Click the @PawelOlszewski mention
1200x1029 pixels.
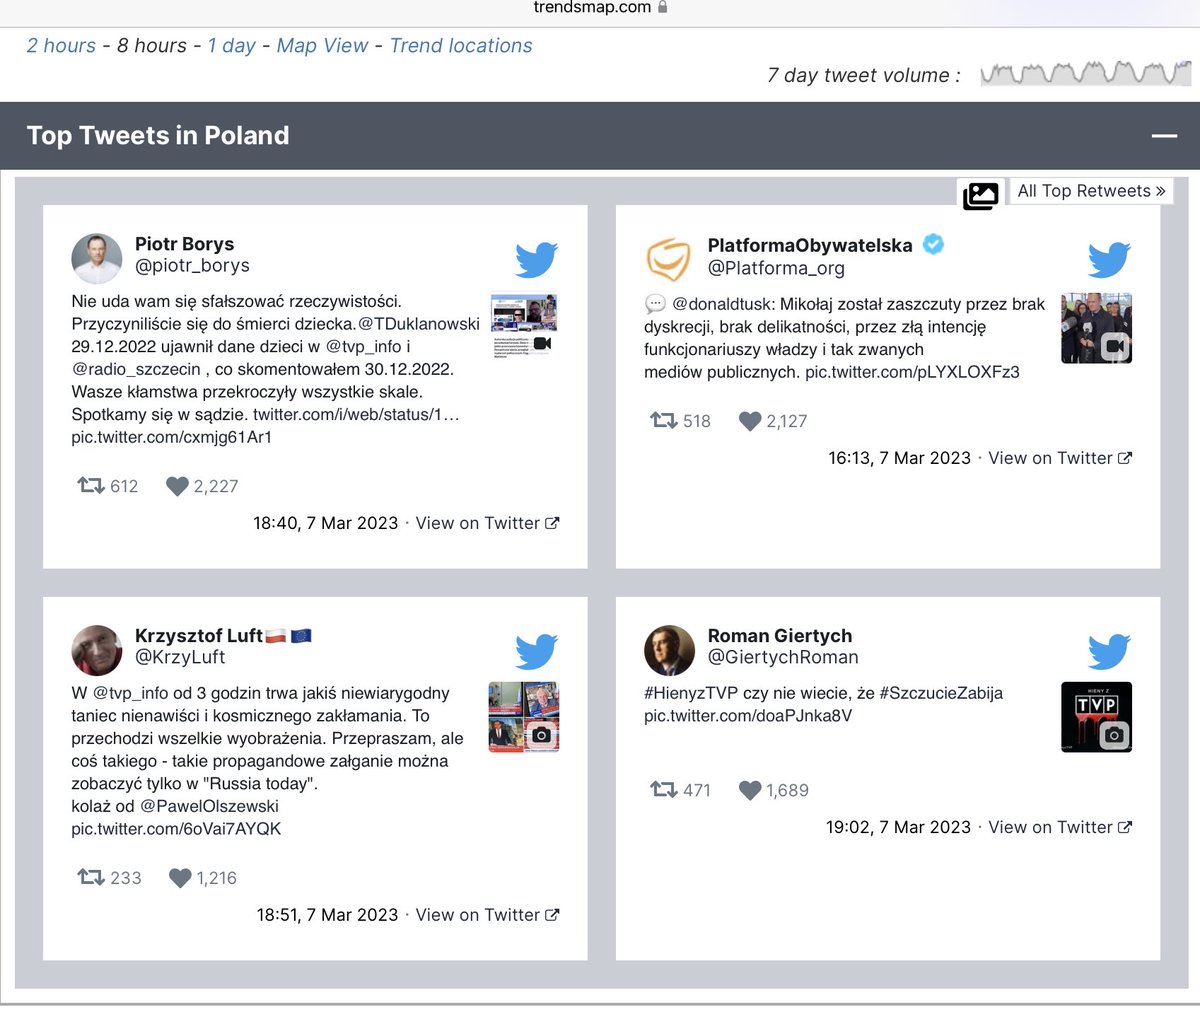tap(209, 806)
